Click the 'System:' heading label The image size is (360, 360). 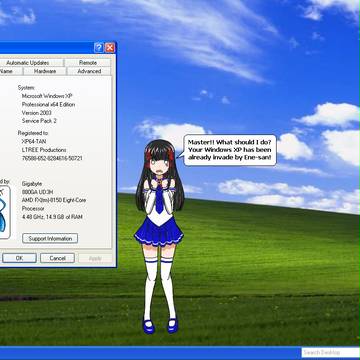point(26,88)
